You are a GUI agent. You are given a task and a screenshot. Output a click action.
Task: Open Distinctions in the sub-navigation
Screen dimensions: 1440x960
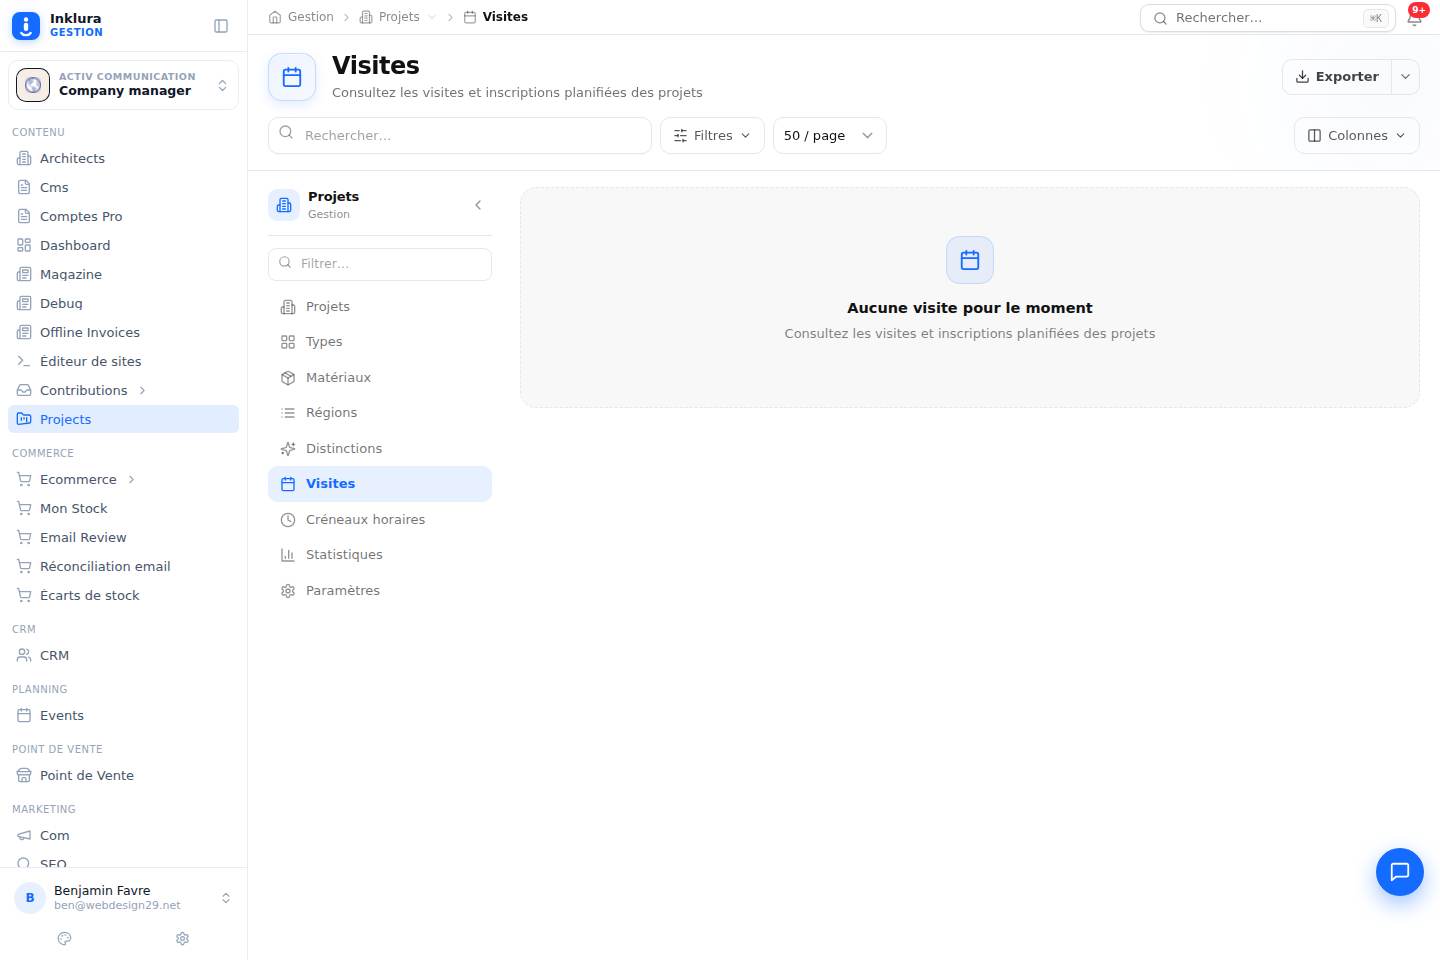pos(380,449)
